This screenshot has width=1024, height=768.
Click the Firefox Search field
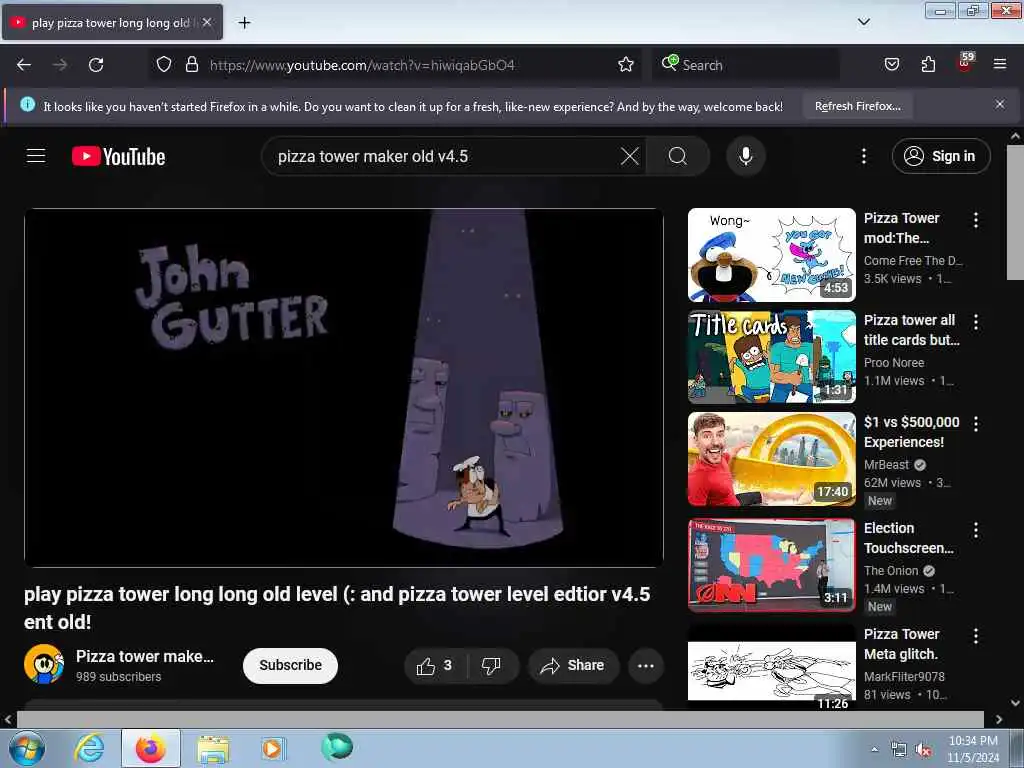744,65
